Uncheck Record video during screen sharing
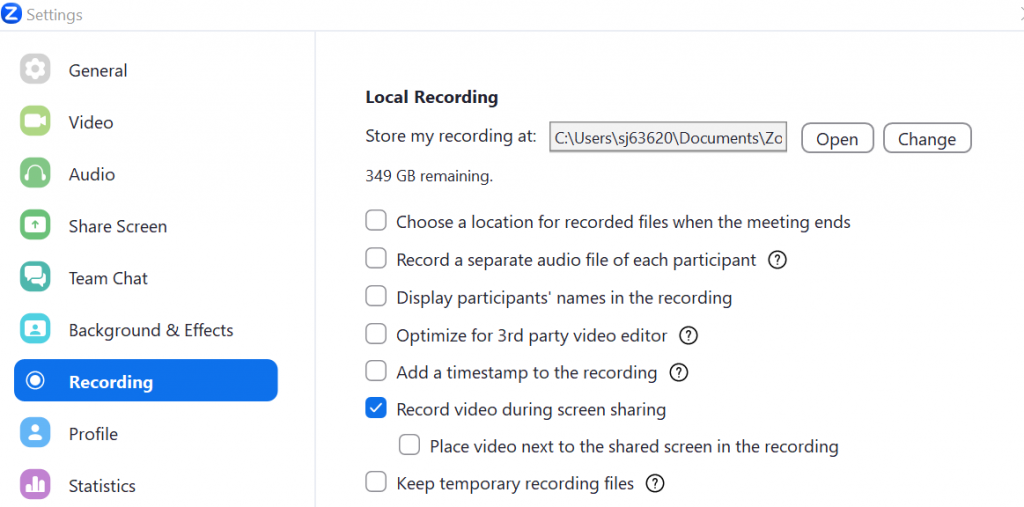The image size is (1024, 507). point(376,408)
